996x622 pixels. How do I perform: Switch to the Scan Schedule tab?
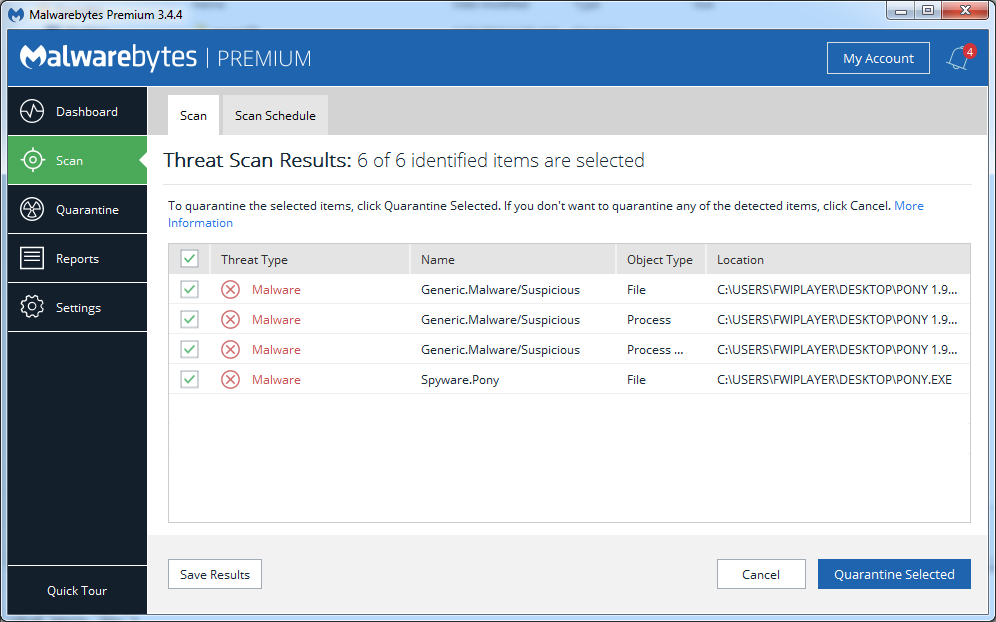[x=275, y=115]
